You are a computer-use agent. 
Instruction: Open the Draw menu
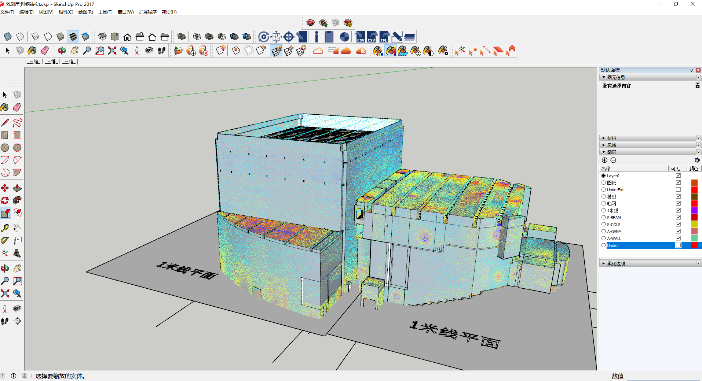coord(86,12)
